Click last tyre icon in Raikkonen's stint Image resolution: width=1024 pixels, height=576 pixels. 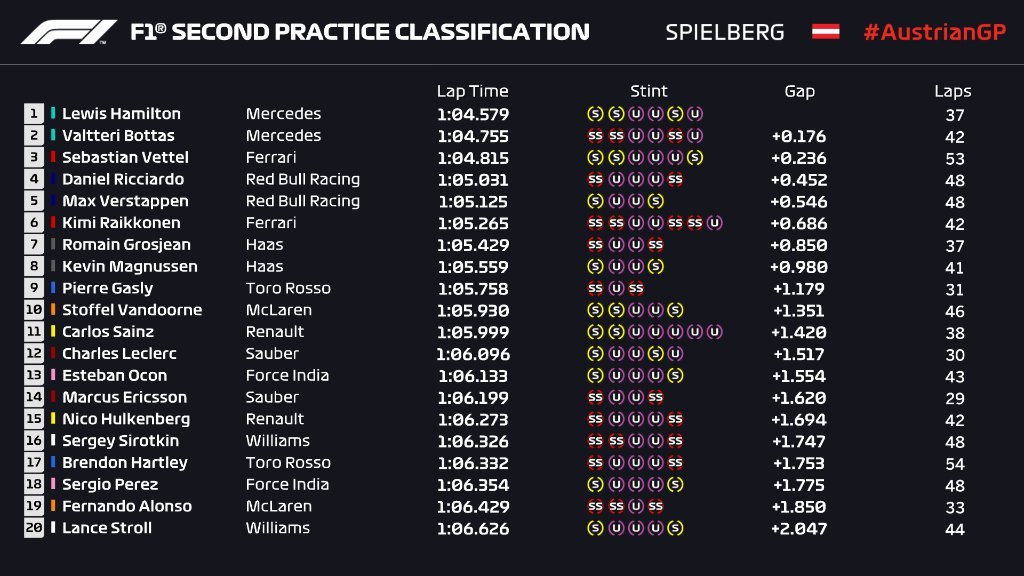(x=714, y=223)
